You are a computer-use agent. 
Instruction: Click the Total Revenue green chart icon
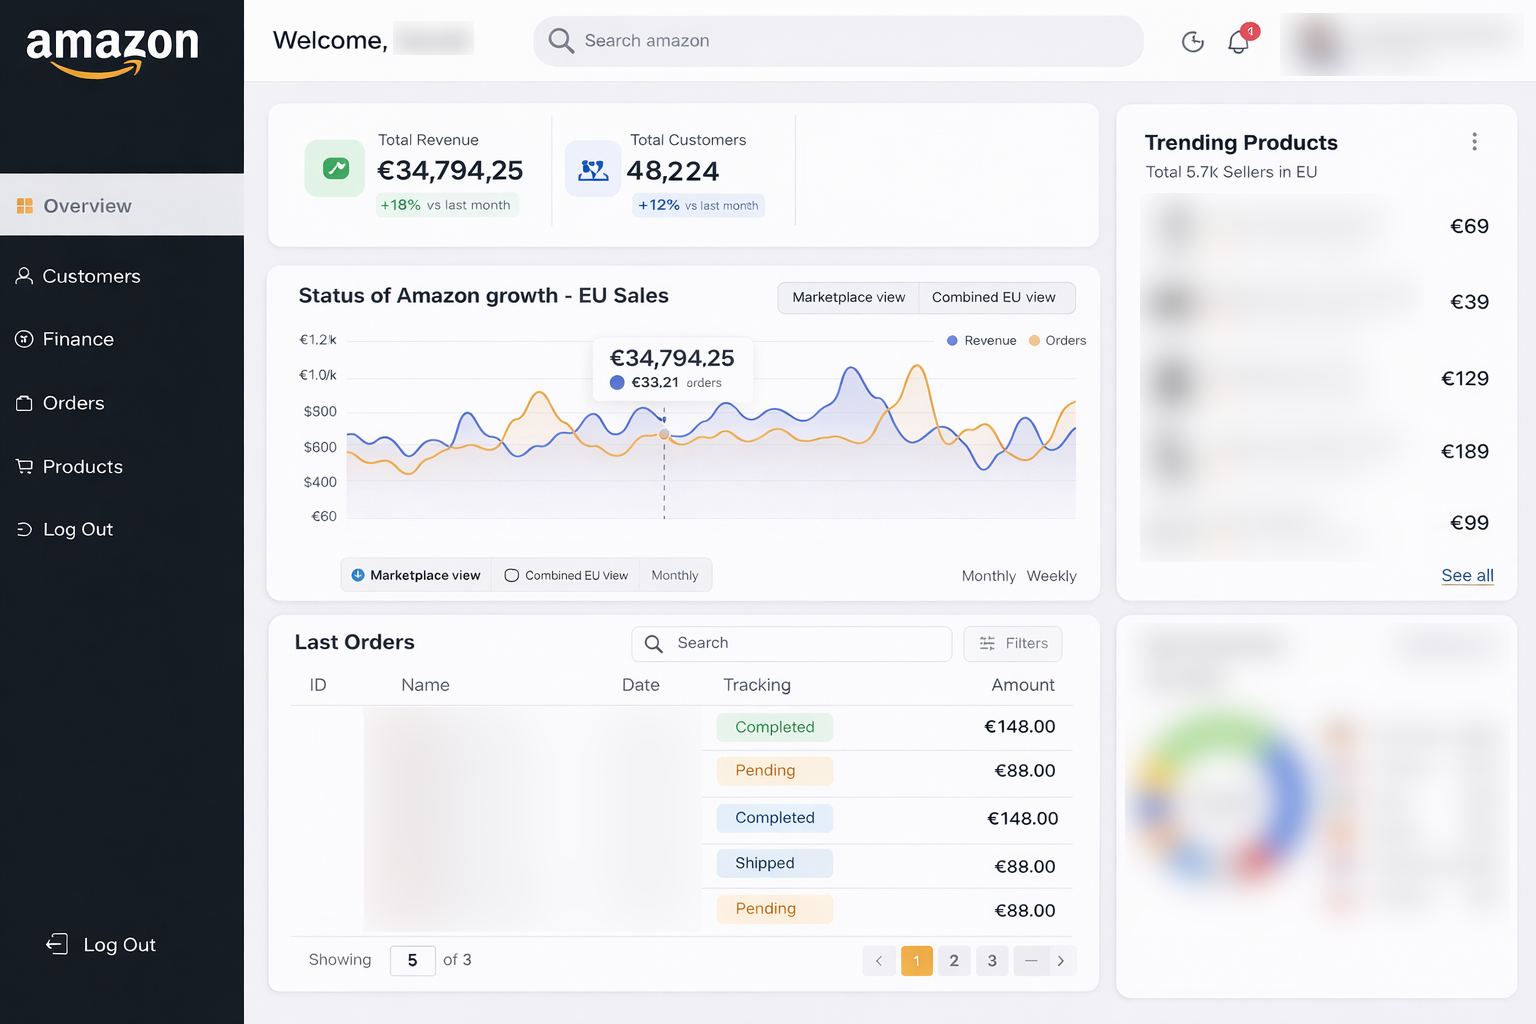pos(335,169)
